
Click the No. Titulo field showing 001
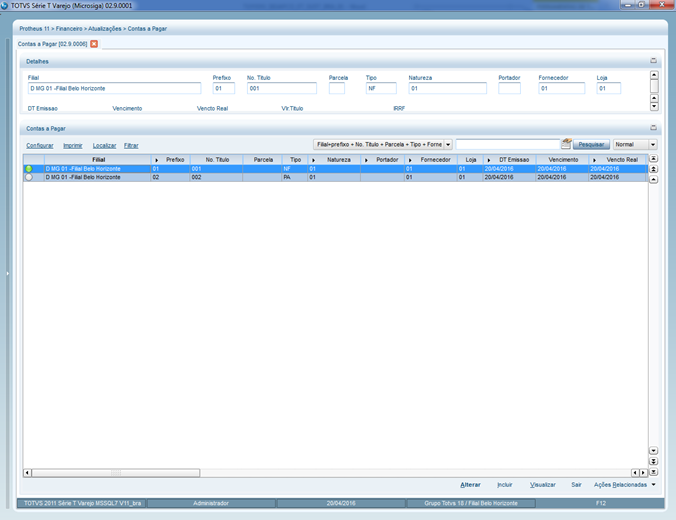point(282,88)
